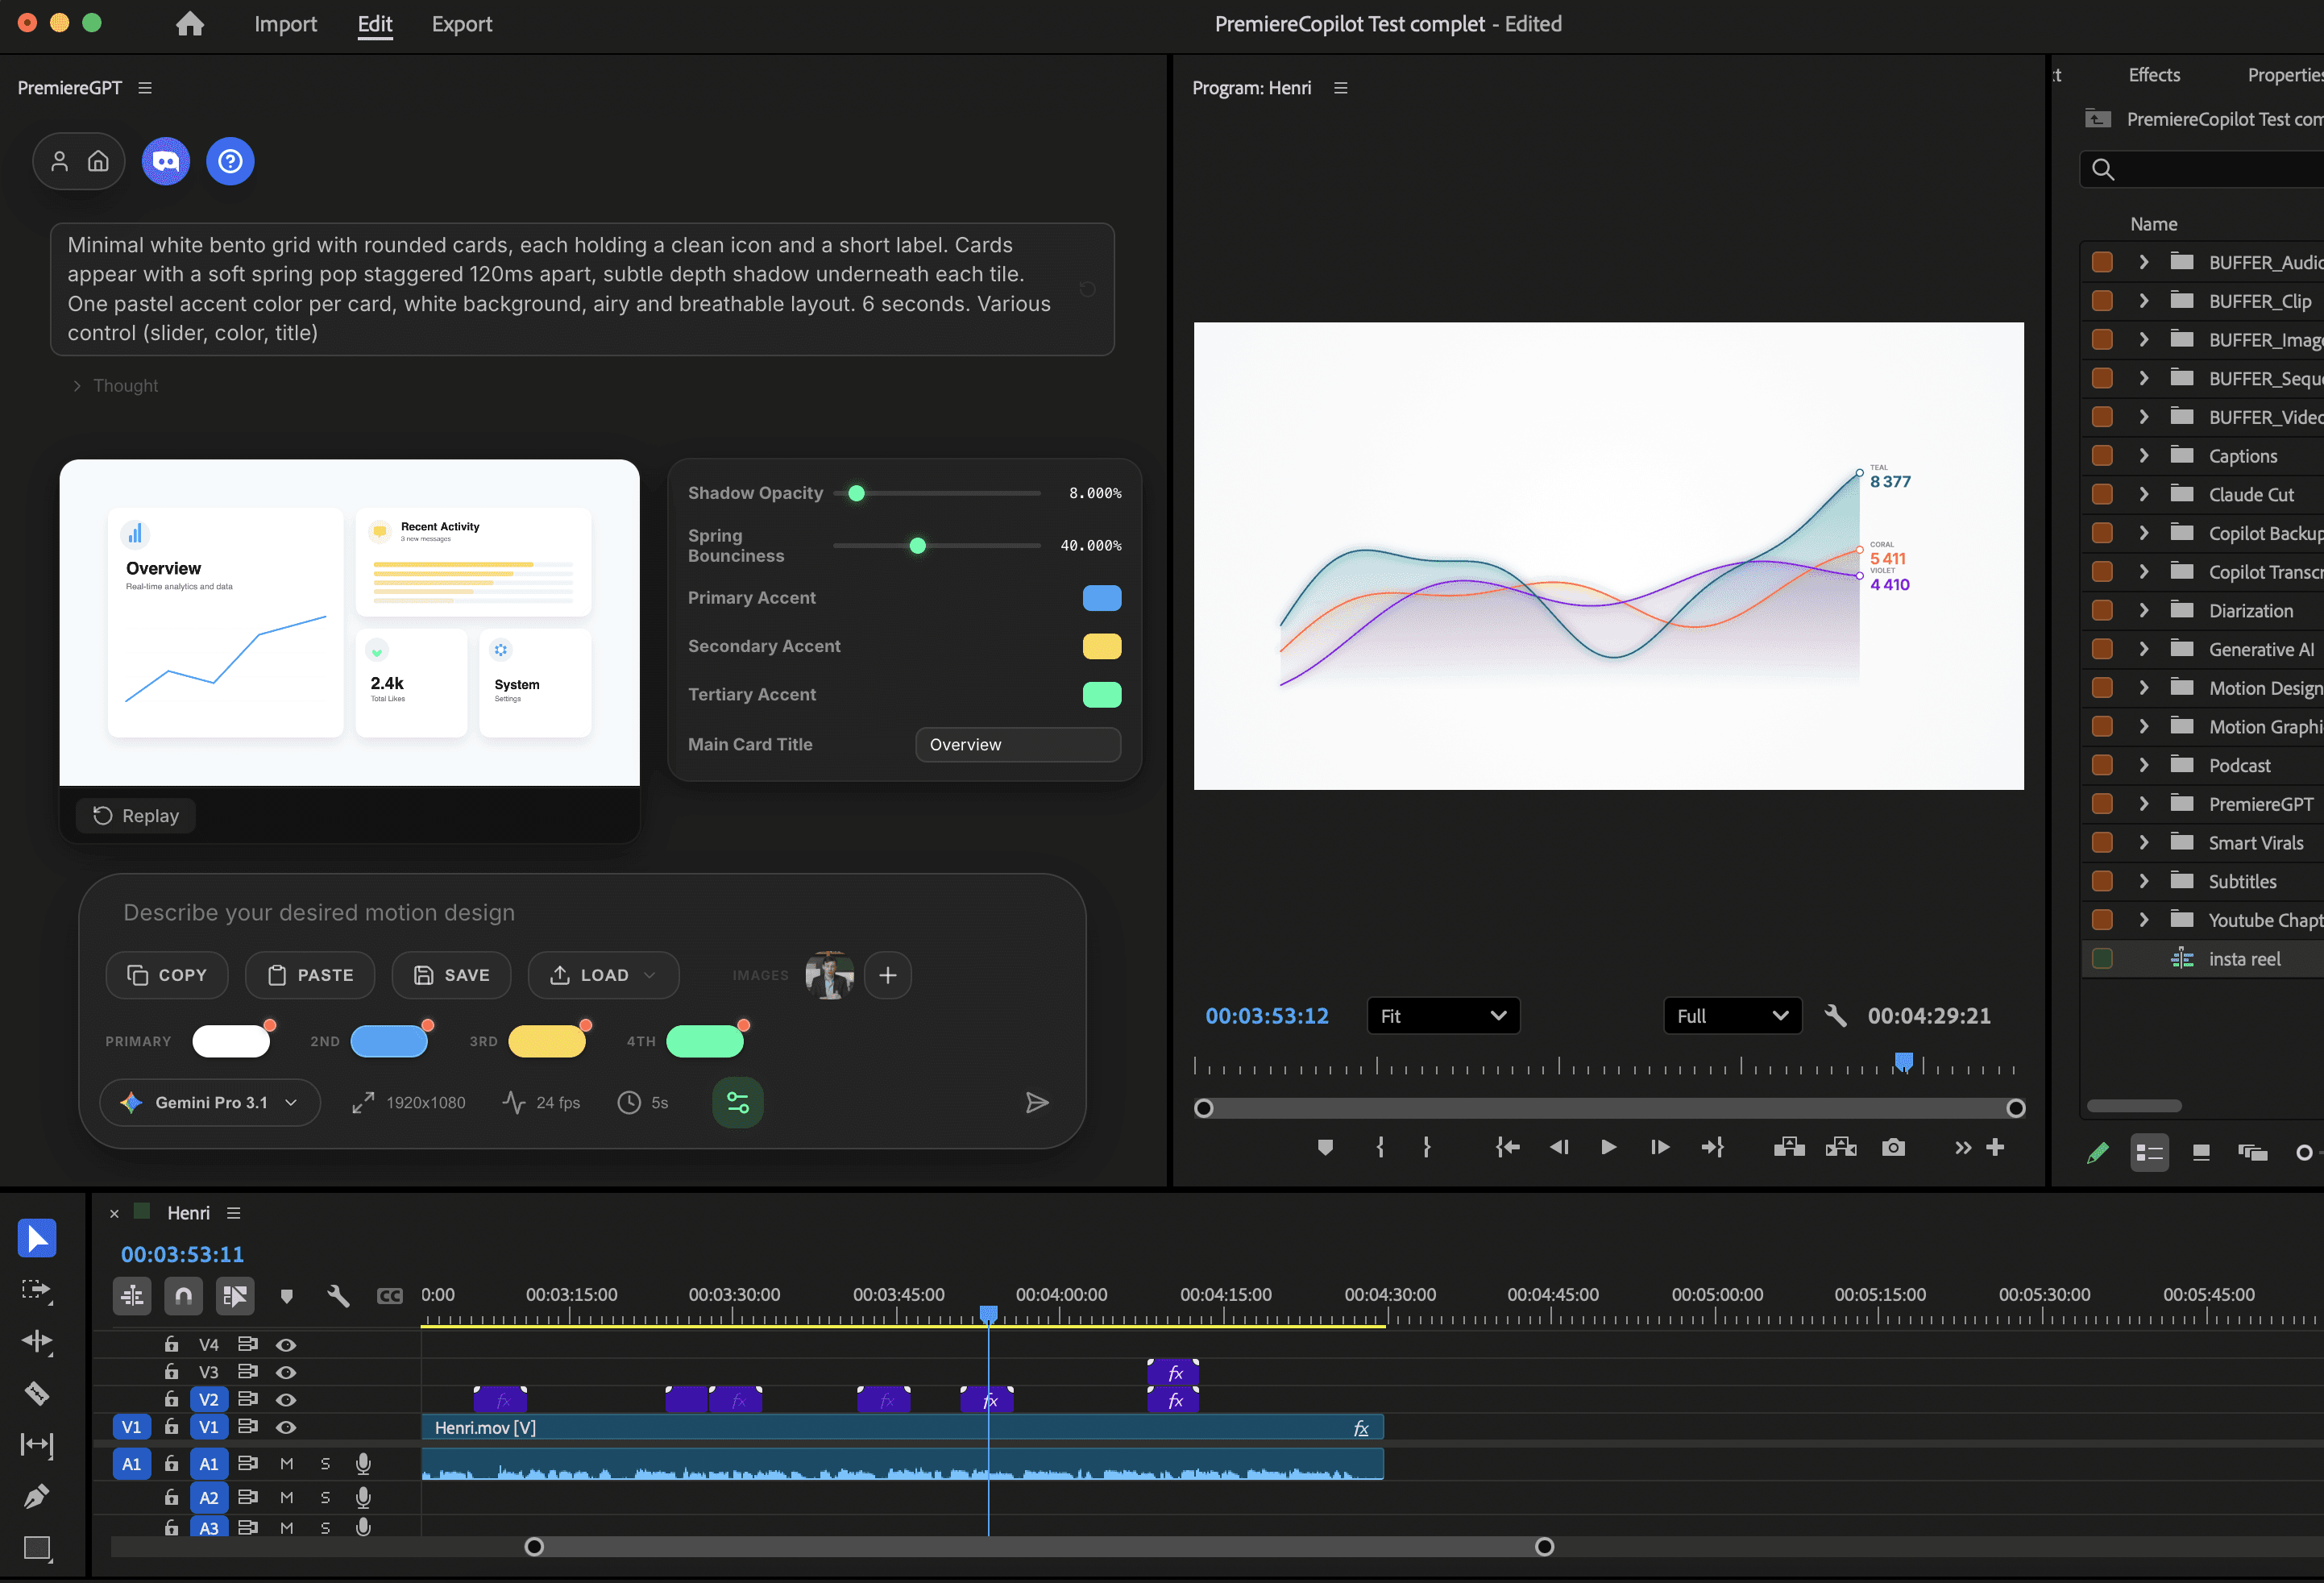The width and height of the screenshot is (2324, 1583).
Task: Click the Replay button under the bento preview
Action: [135, 815]
